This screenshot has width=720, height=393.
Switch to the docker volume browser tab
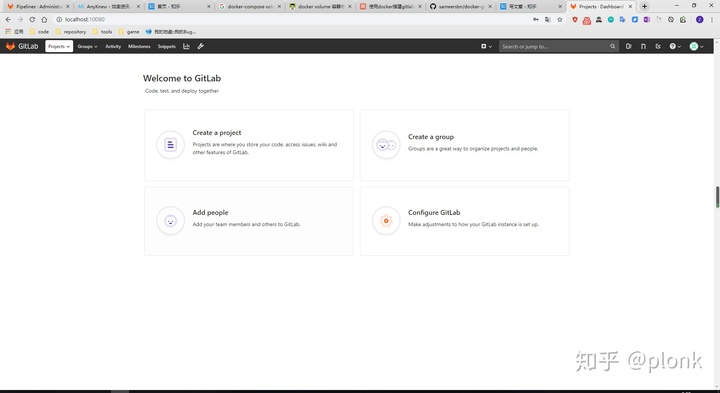(x=321, y=6)
